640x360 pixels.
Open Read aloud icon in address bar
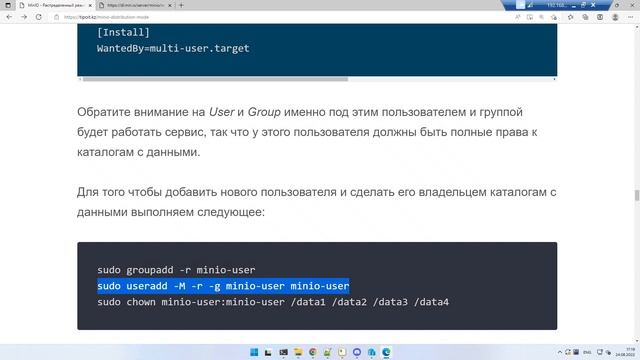click(518, 17)
